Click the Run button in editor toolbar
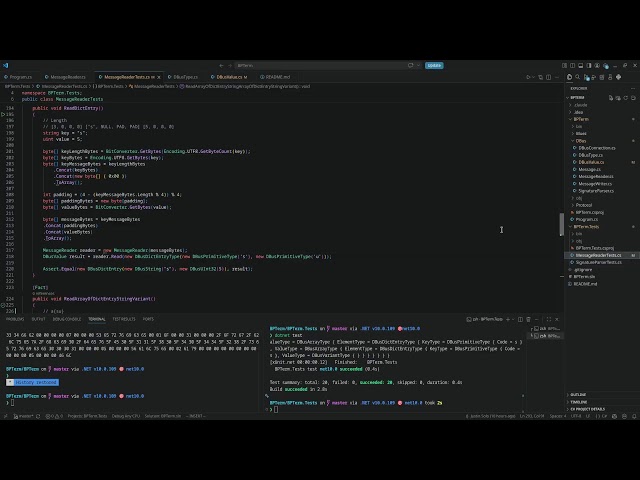The height and width of the screenshot is (480, 640). 528,77
